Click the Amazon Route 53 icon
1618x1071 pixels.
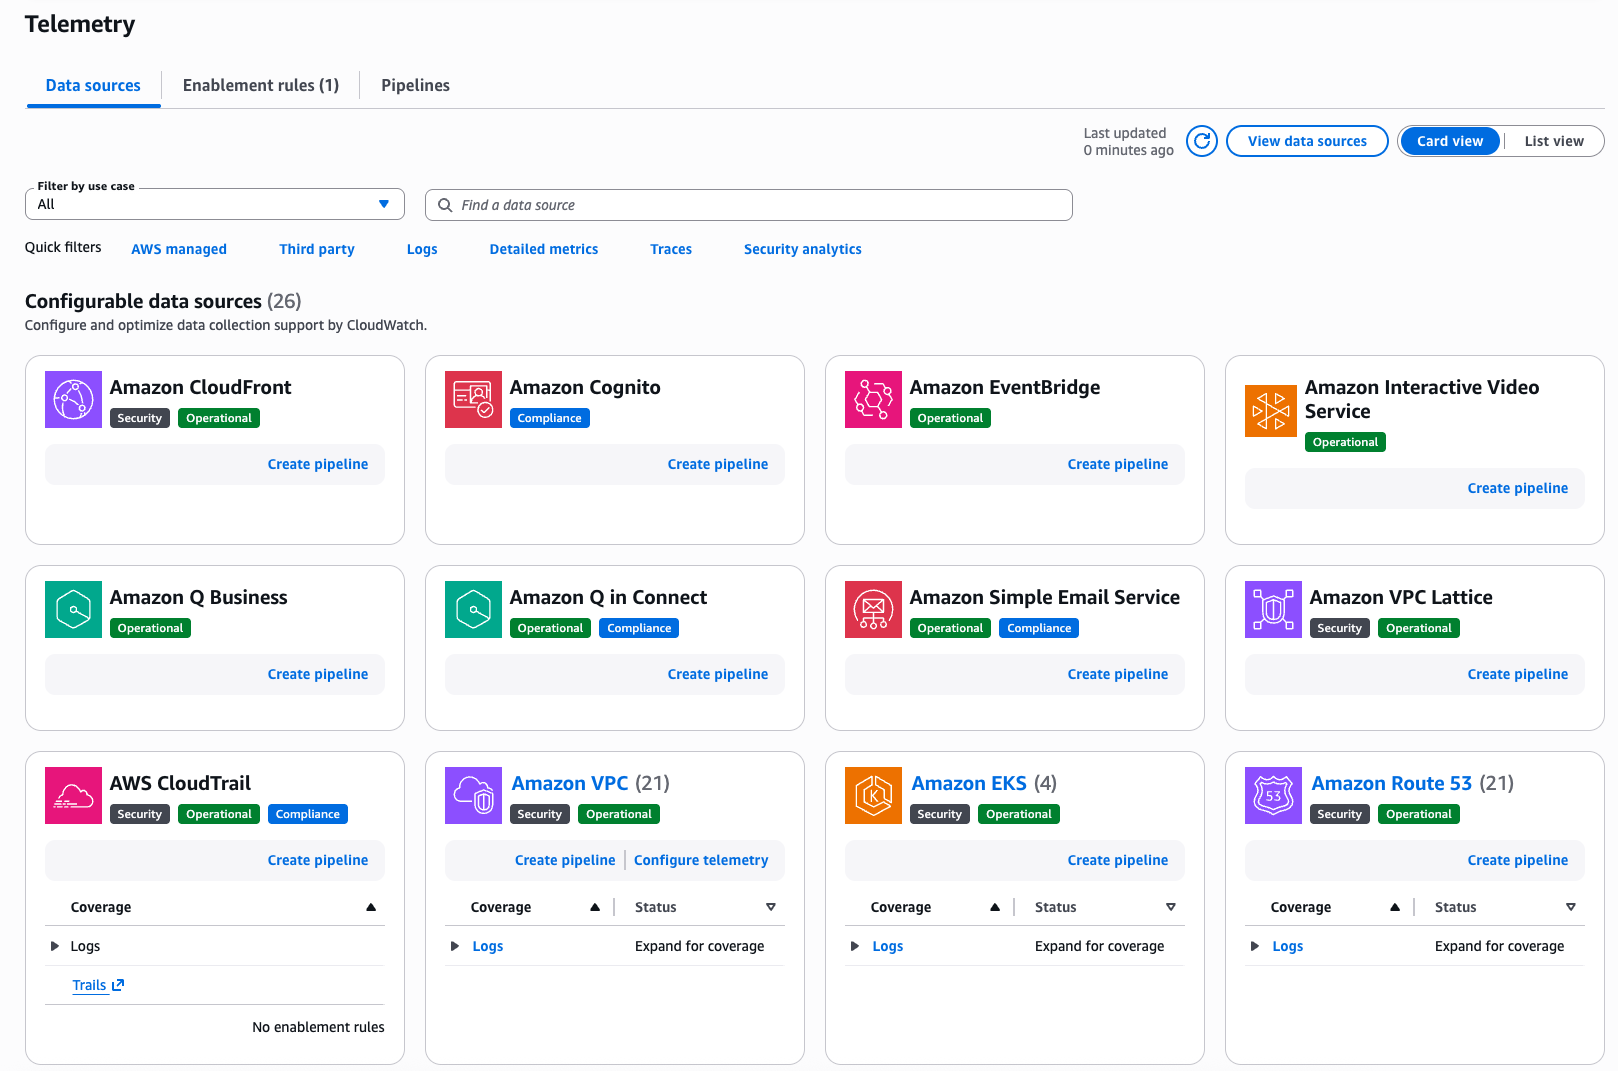coord(1273,796)
